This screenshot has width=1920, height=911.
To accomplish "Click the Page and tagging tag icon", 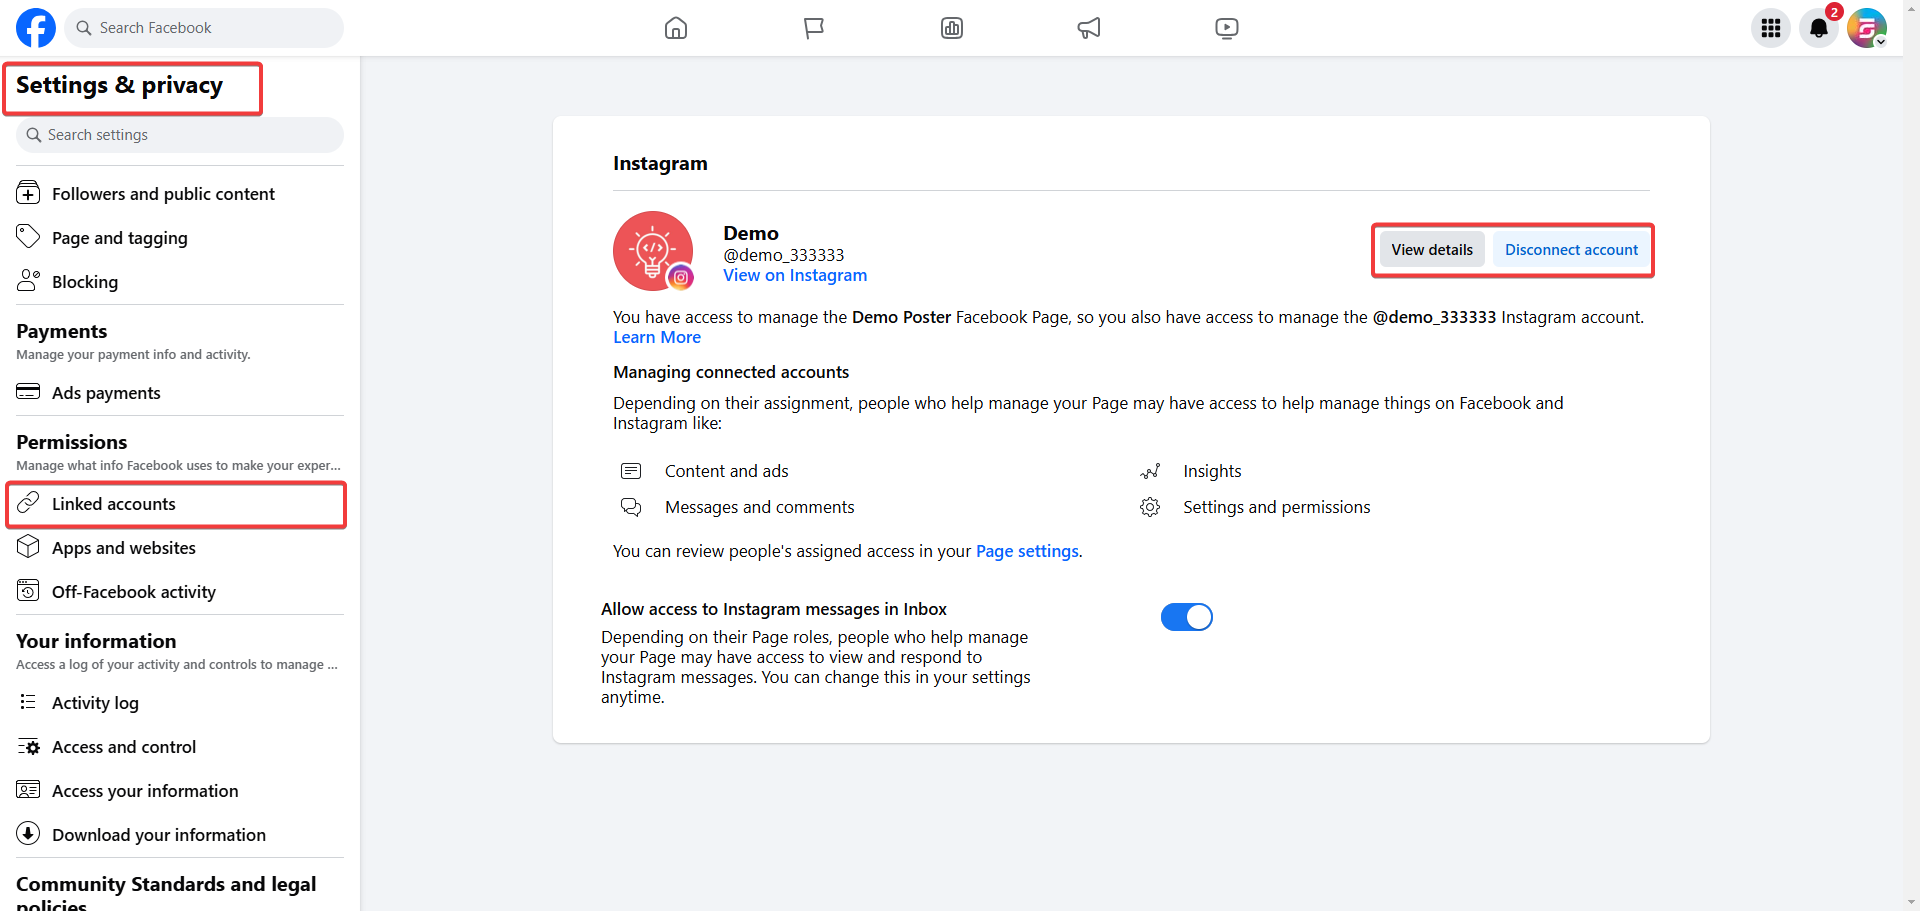I will point(28,237).
